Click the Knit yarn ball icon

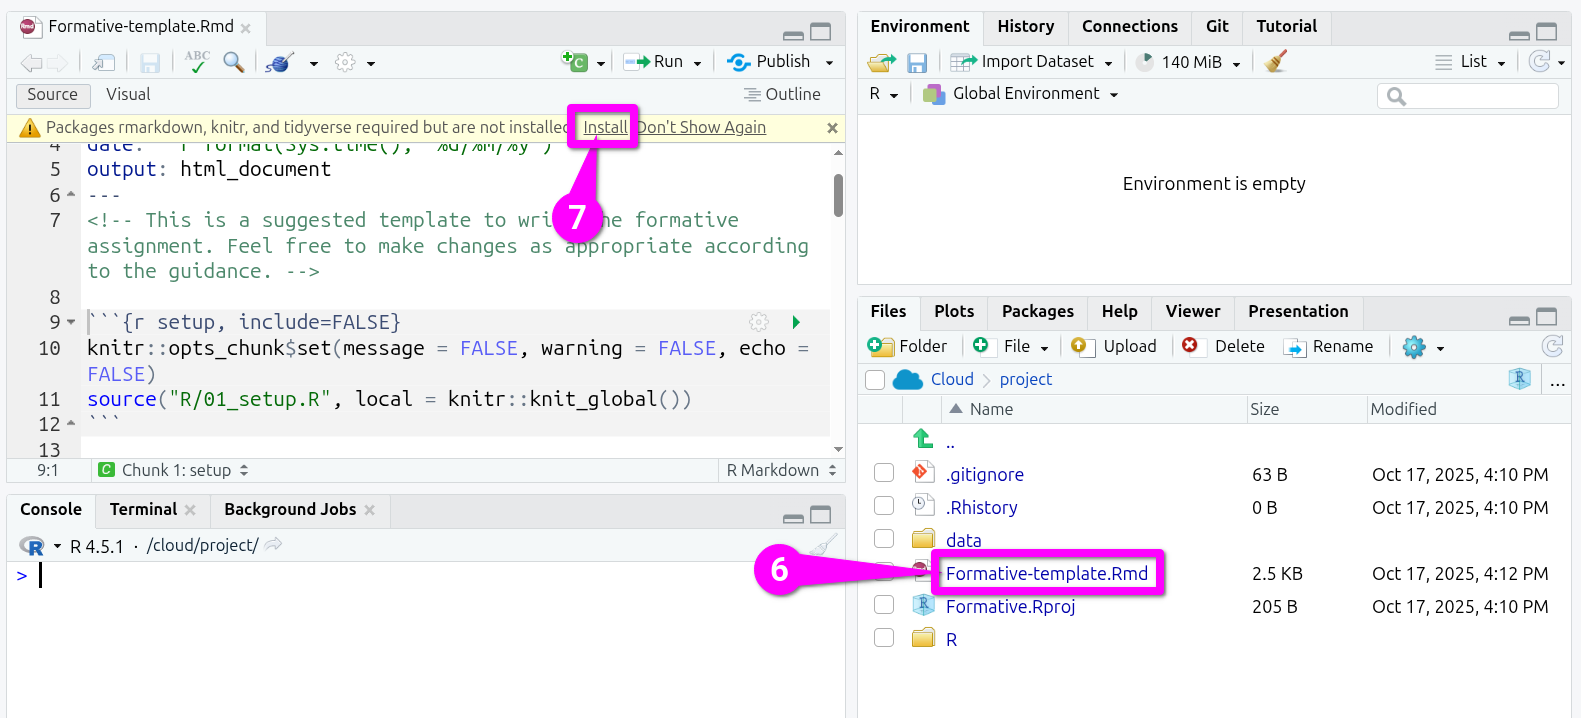point(279,63)
